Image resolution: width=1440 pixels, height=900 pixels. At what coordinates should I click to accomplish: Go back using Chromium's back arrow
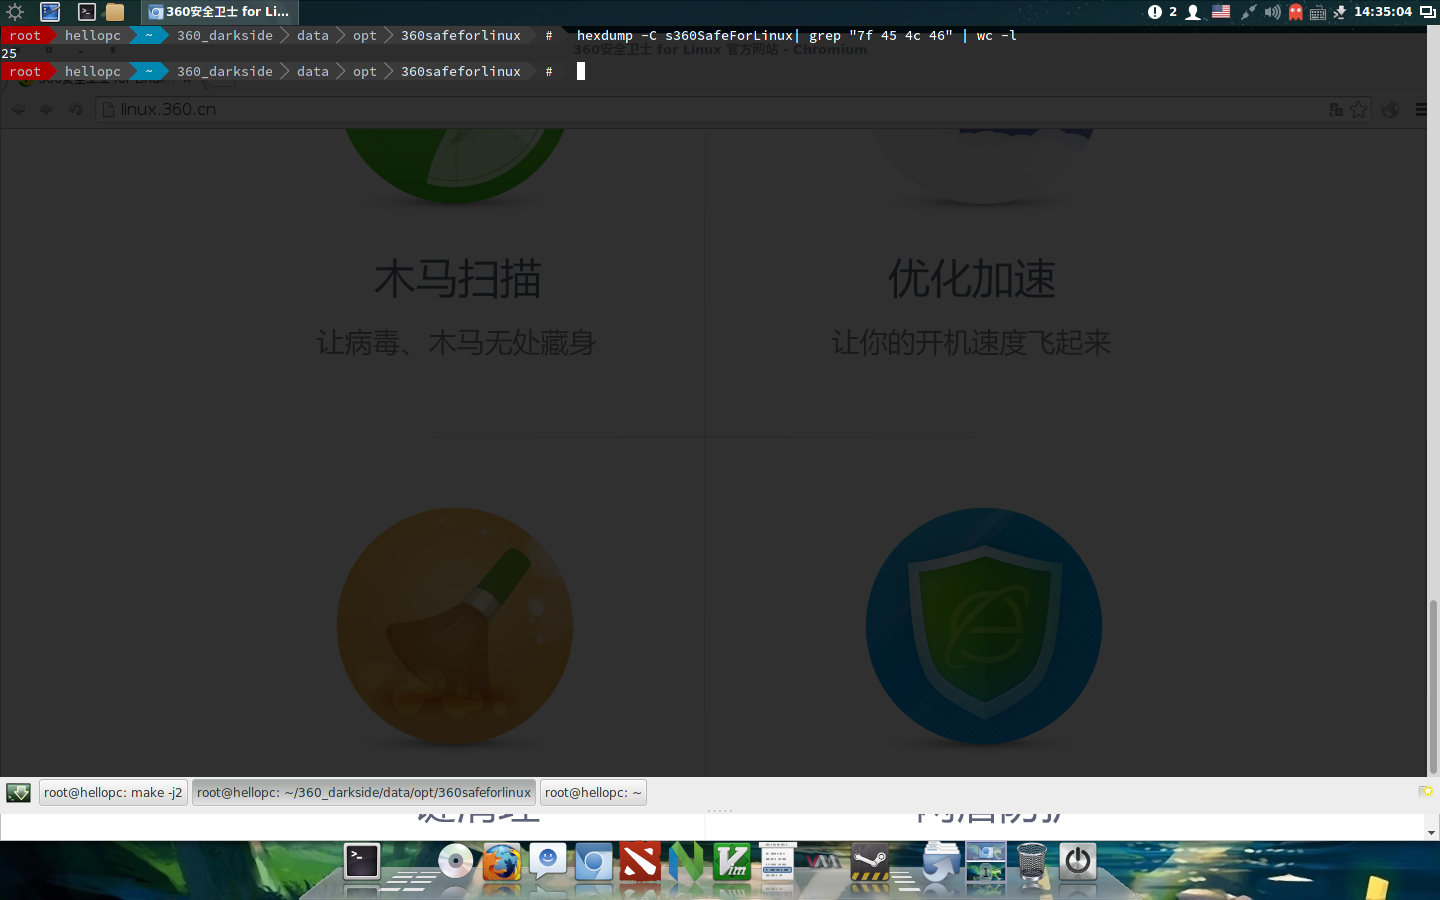point(19,109)
